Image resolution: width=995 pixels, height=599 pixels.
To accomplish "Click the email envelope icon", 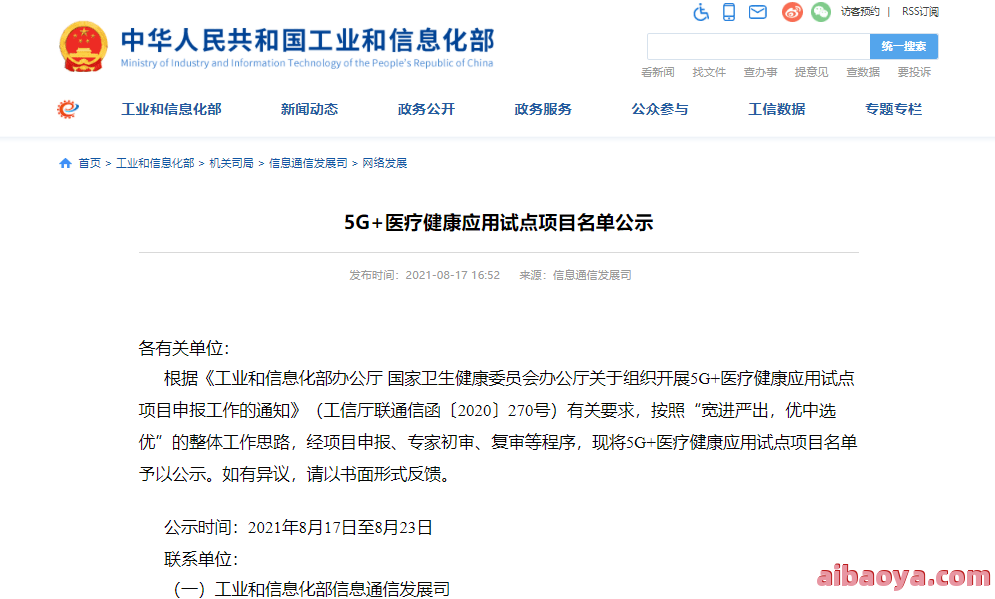I will point(758,12).
